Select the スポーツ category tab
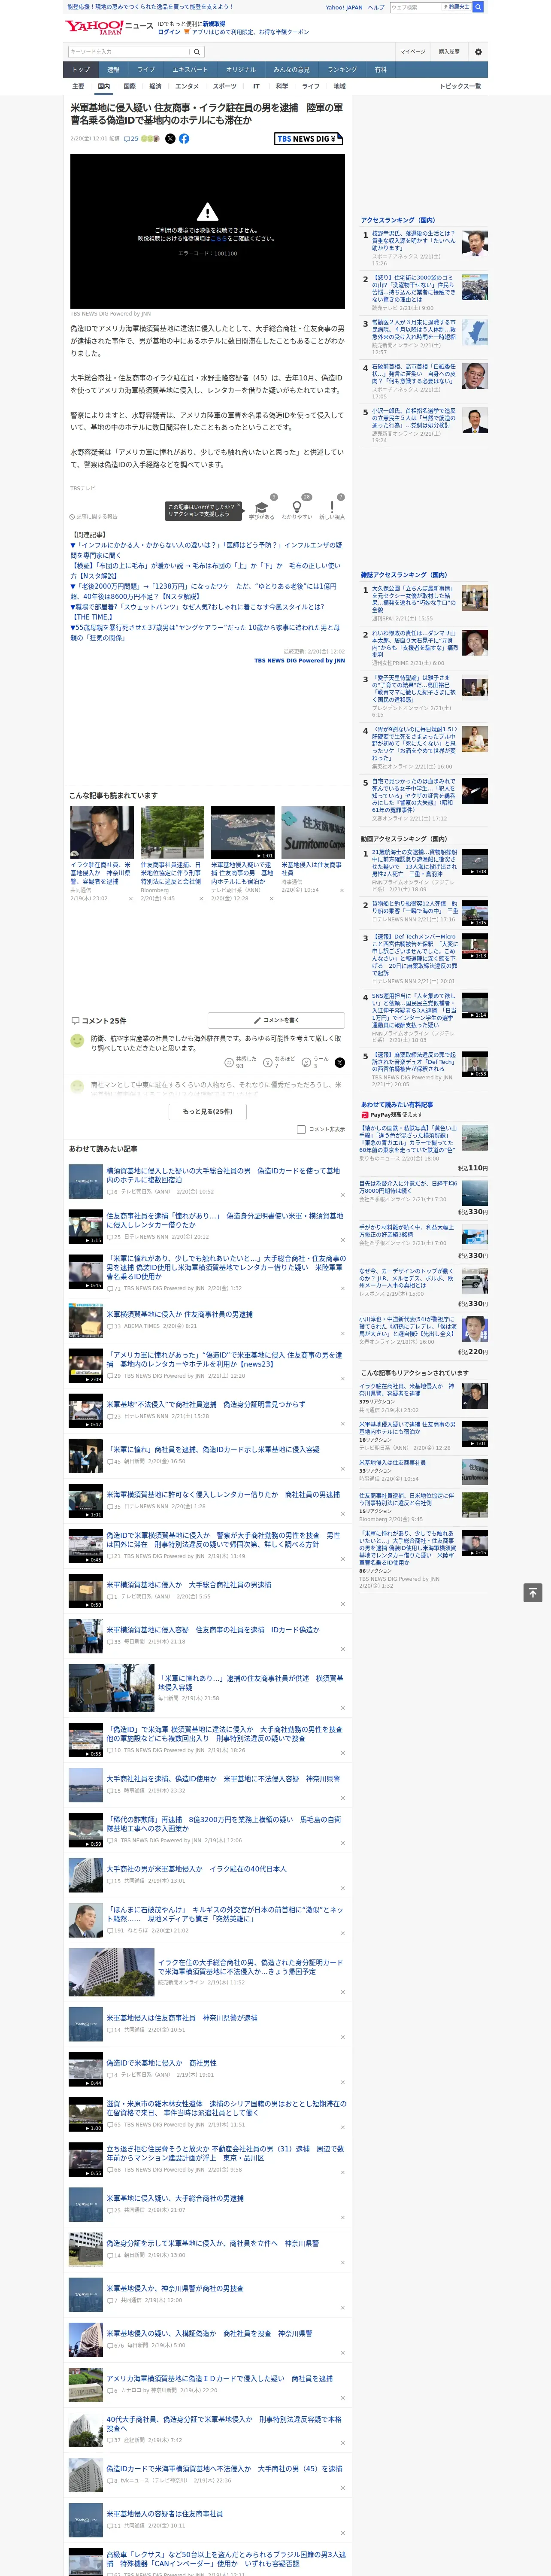 pos(225,86)
